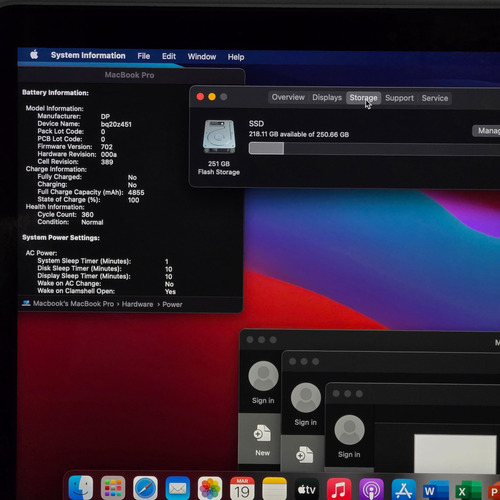Open Finder from the Dock
Screen dimensions: 500x500
(81, 488)
